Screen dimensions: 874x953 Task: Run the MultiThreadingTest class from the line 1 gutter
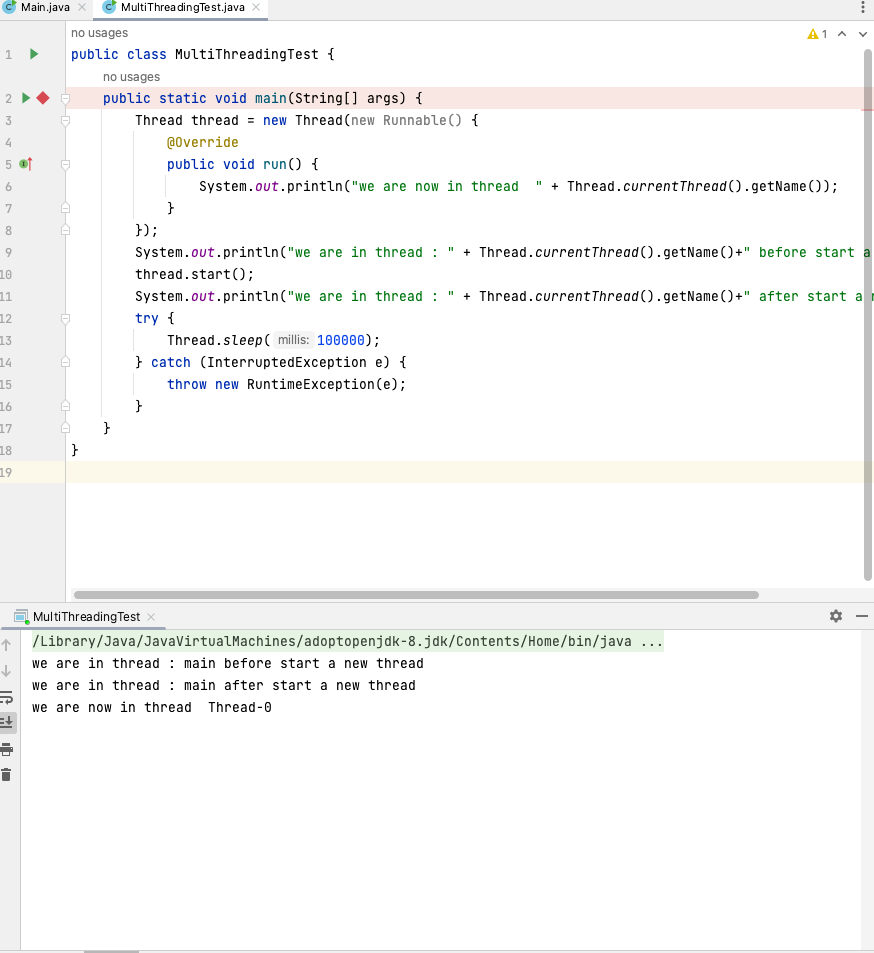[x=34, y=55]
